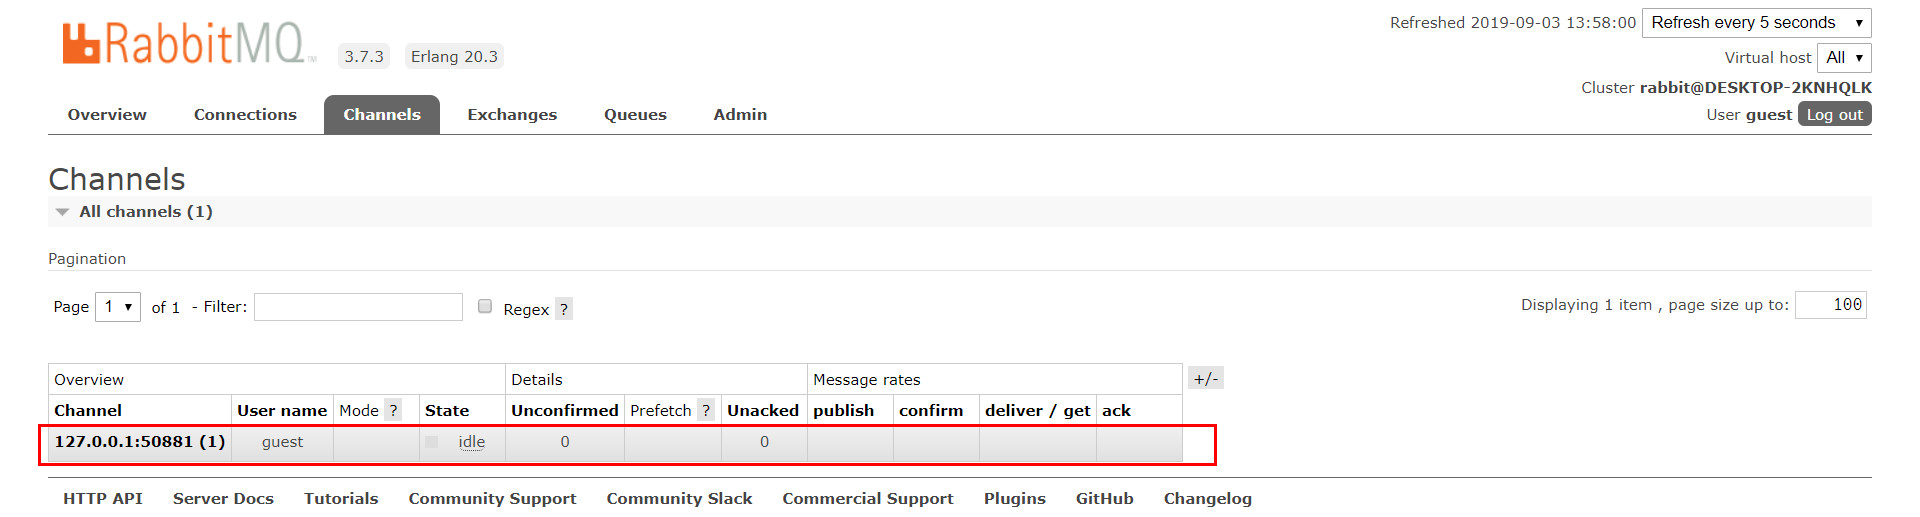Image resolution: width=1920 pixels, height=517 pixels.
Task: Sort by the confirm column header
Action: coord(931,410)
